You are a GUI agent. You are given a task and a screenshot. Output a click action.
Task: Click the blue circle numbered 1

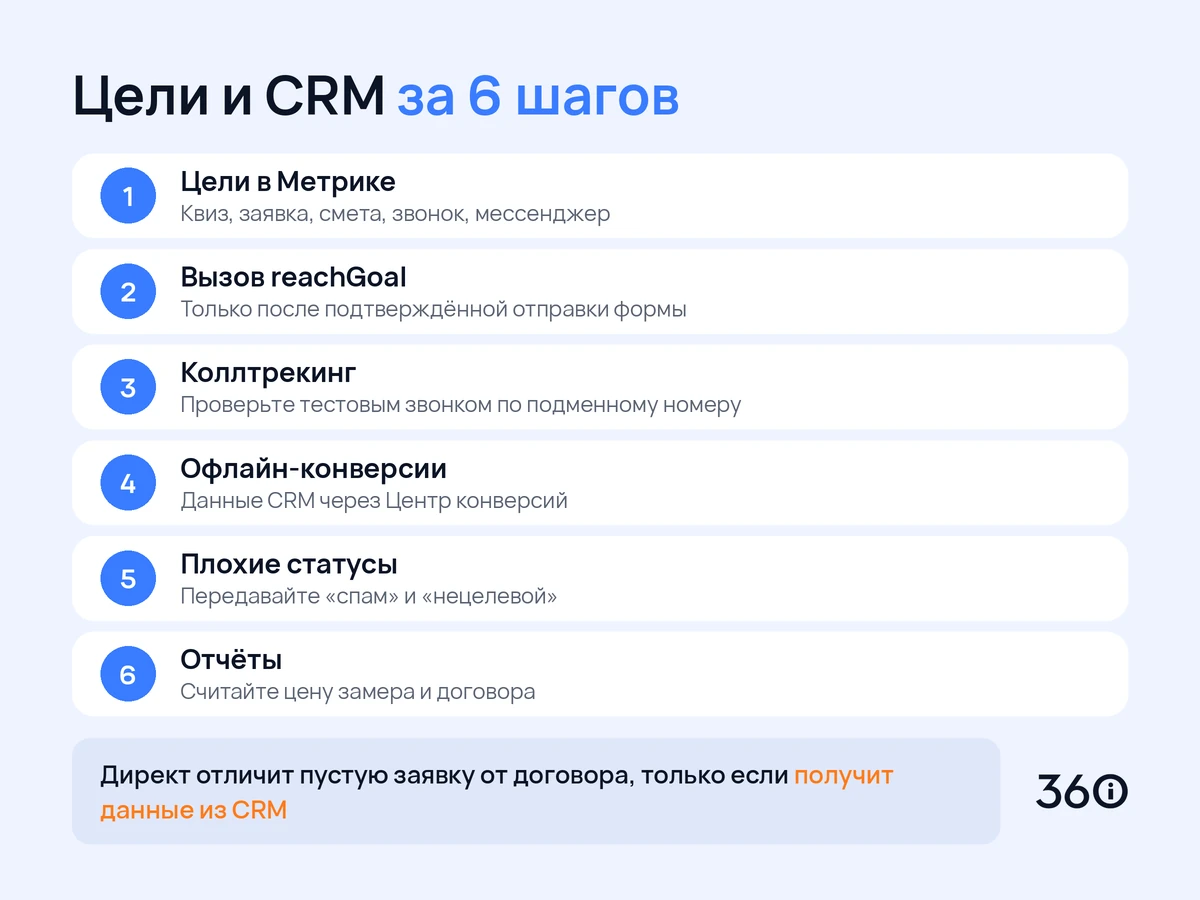coord(128,196)
